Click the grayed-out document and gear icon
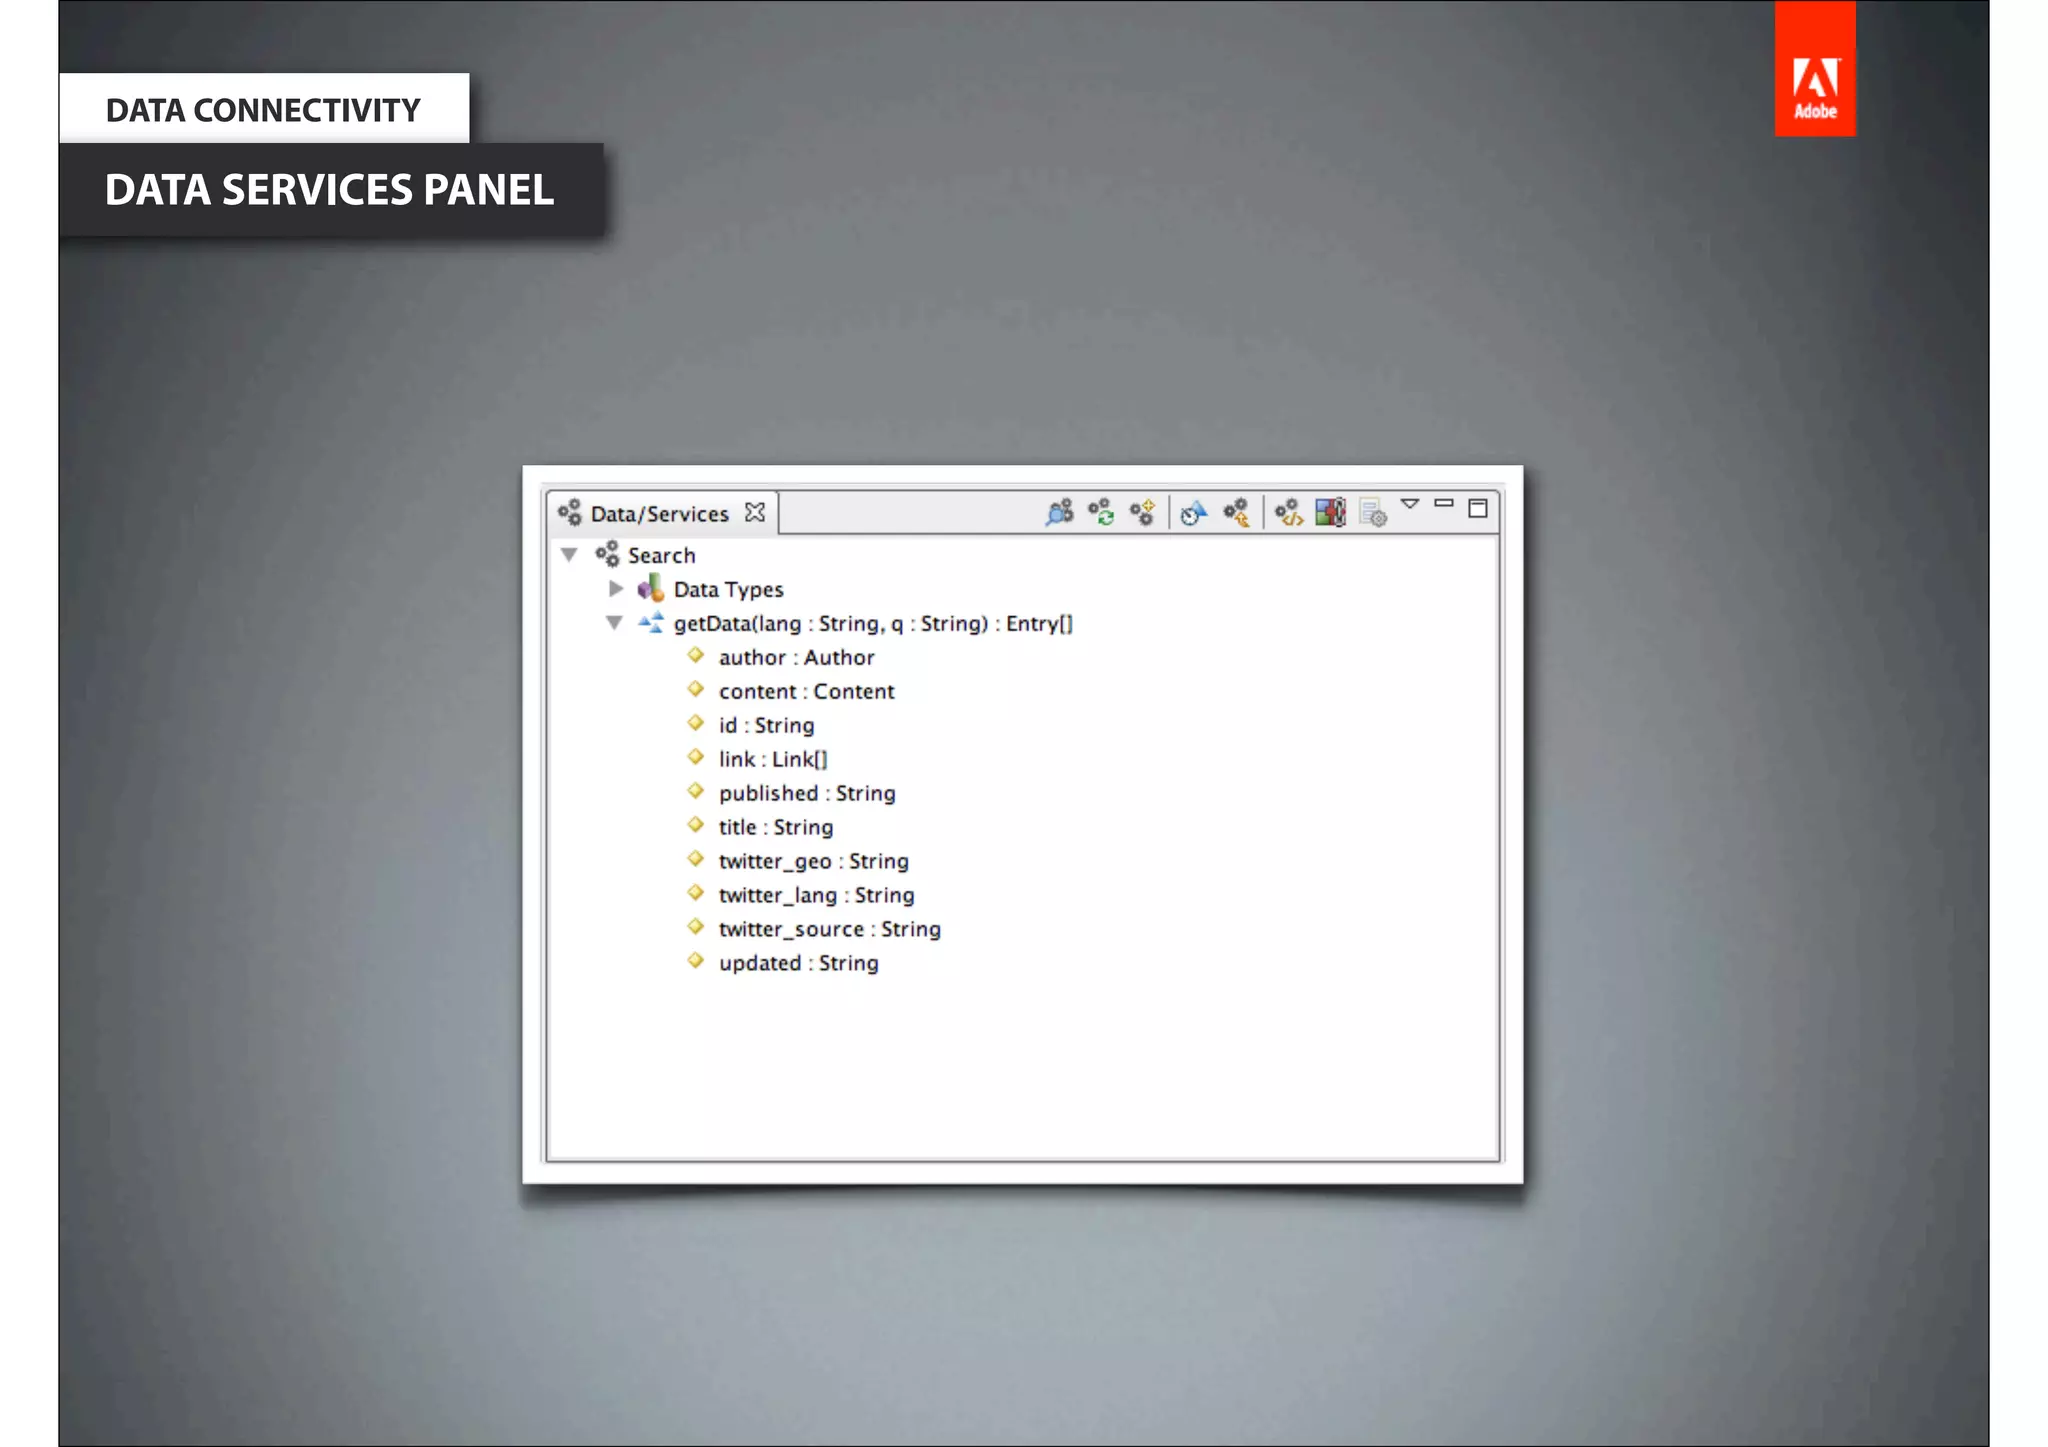 pos(1373,513)
